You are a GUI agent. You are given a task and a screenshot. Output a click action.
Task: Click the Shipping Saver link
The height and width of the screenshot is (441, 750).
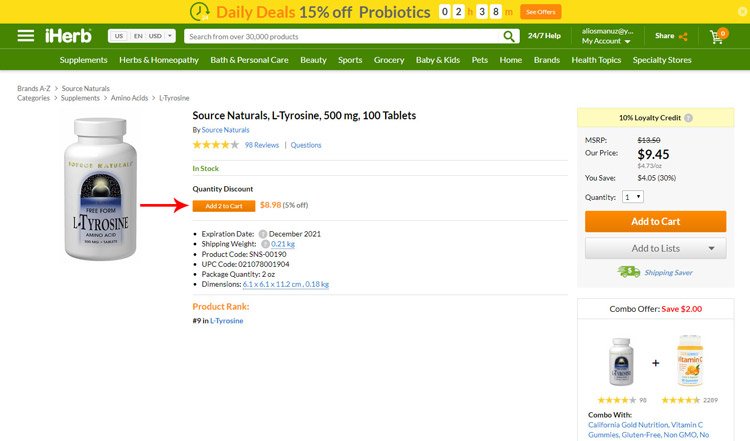(x=668, y=272)
